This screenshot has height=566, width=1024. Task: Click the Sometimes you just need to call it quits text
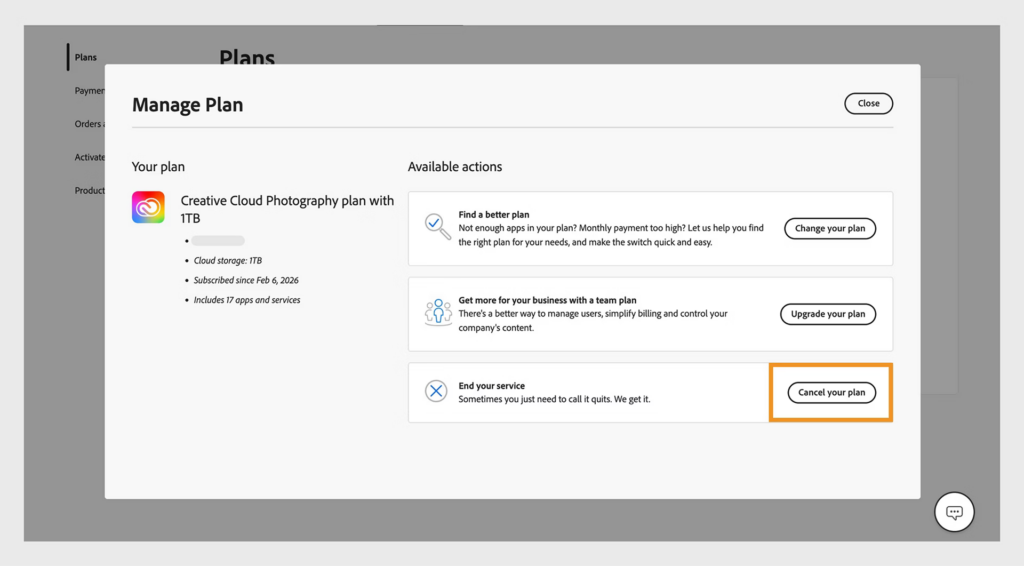point(554,399)
